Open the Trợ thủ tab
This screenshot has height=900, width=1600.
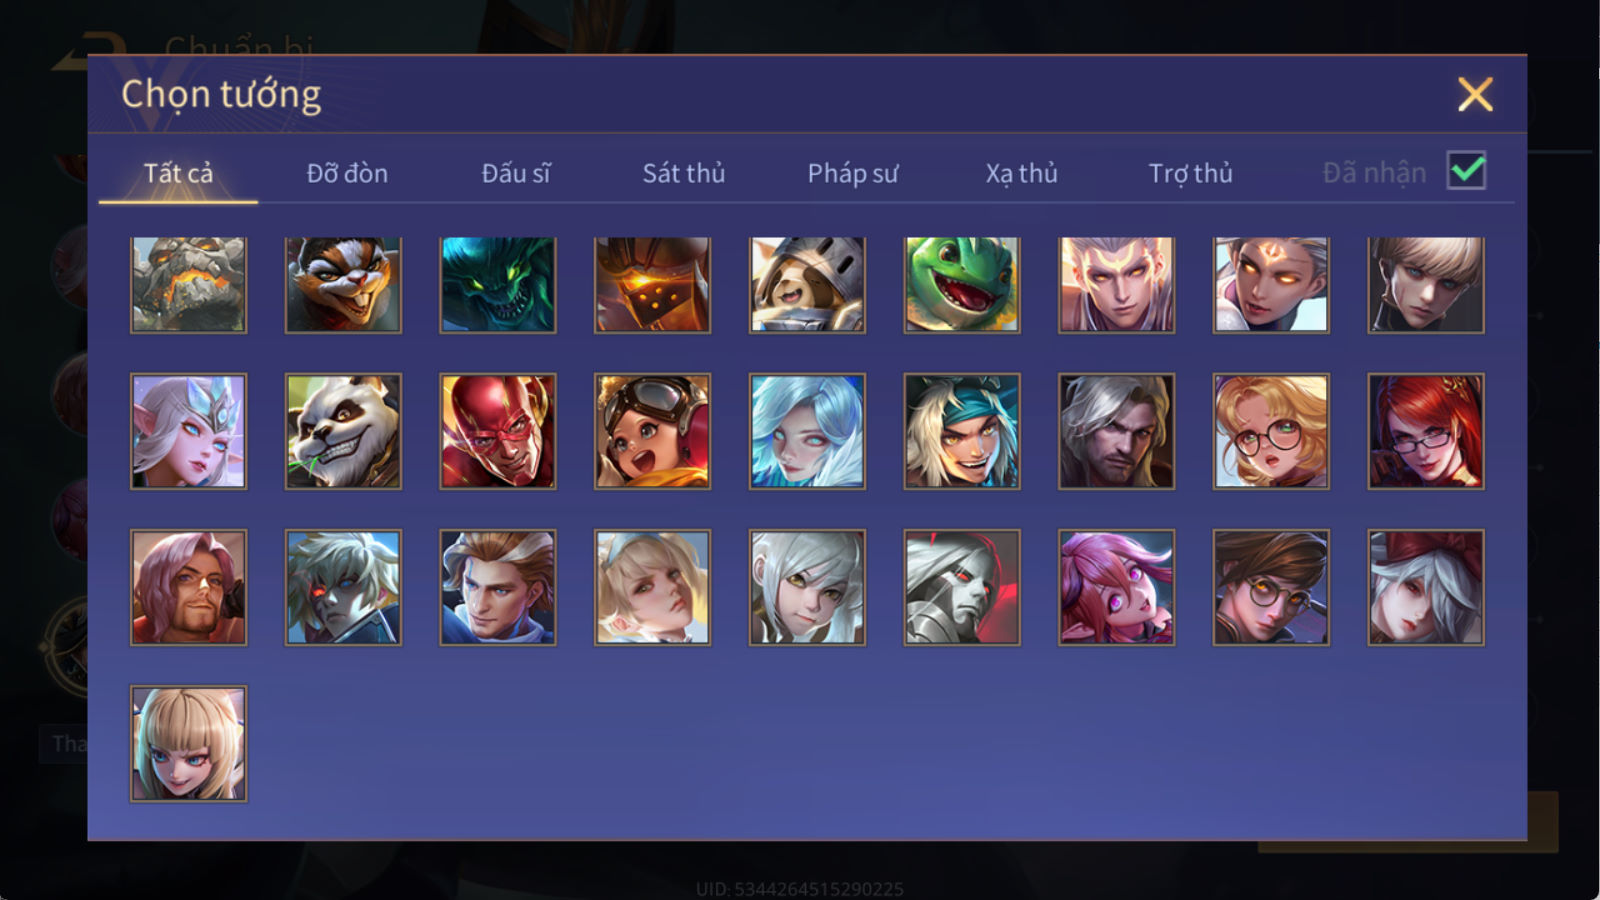point(1190,173)
